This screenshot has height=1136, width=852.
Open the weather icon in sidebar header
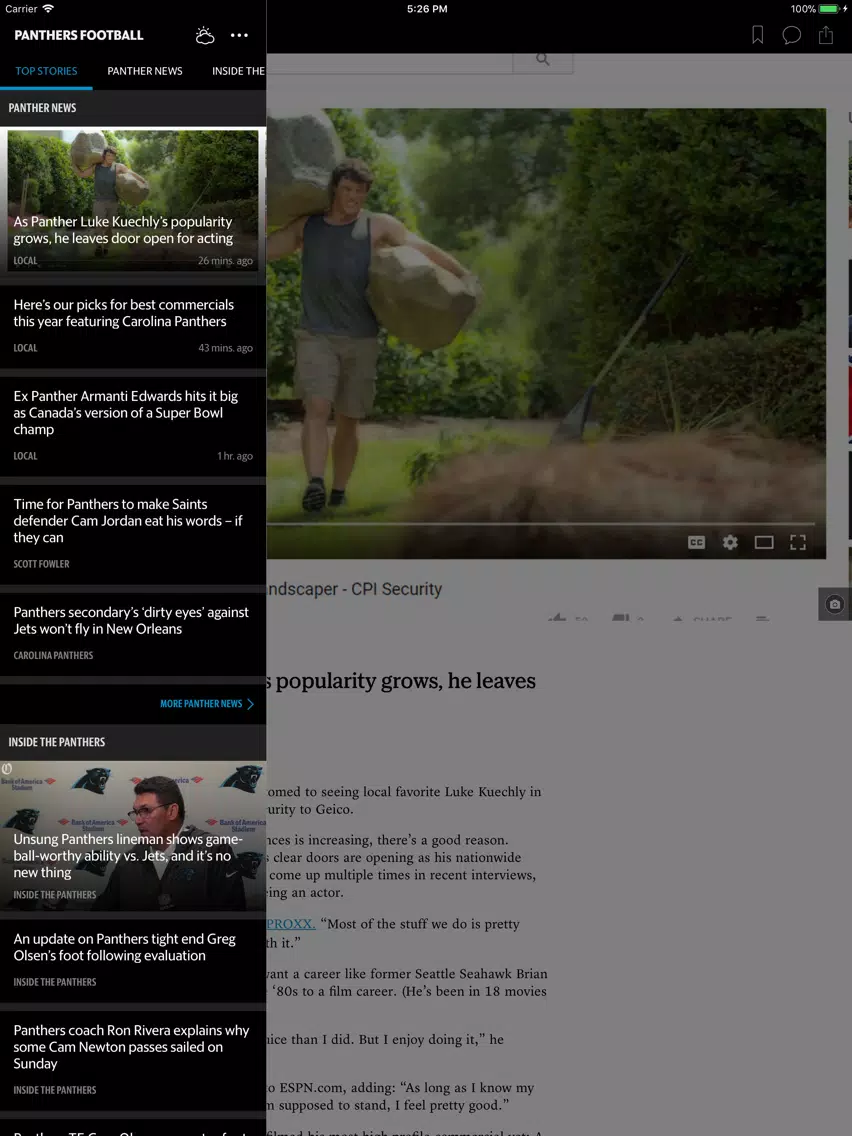[x=205, y=36]
